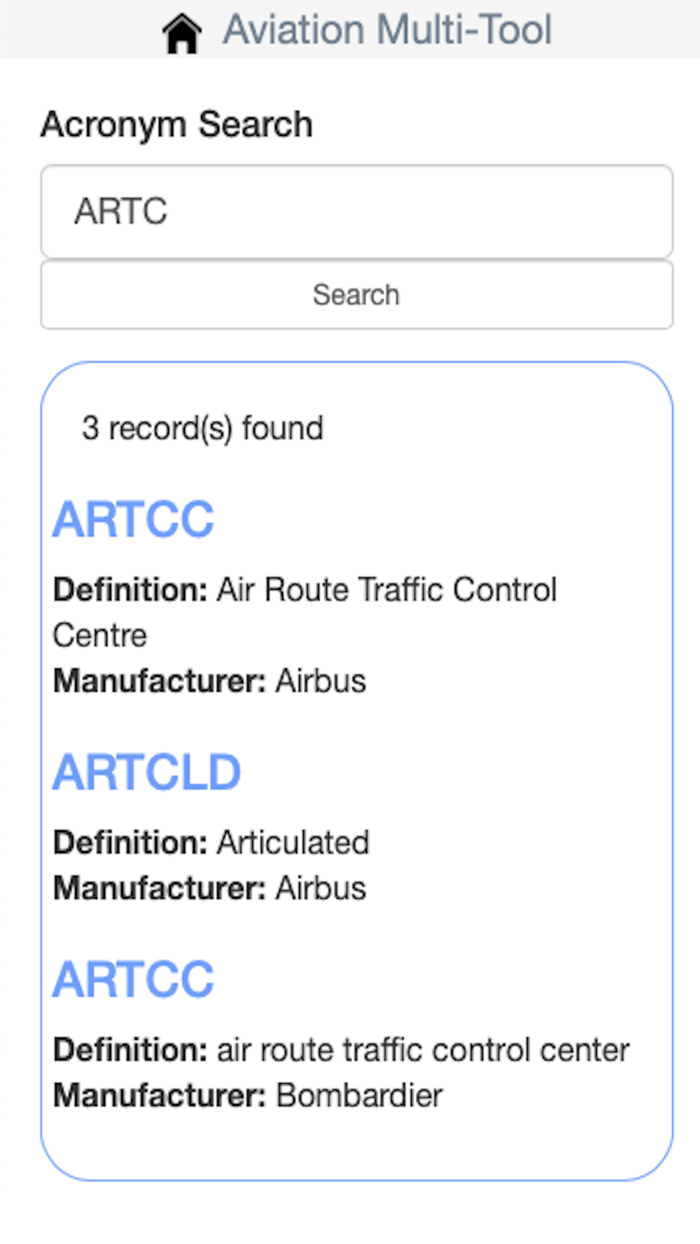The height and width of the screenshot is (1244, 700).
Task: Select the ARTCLD result heading
Action: (x=146, y=771)
